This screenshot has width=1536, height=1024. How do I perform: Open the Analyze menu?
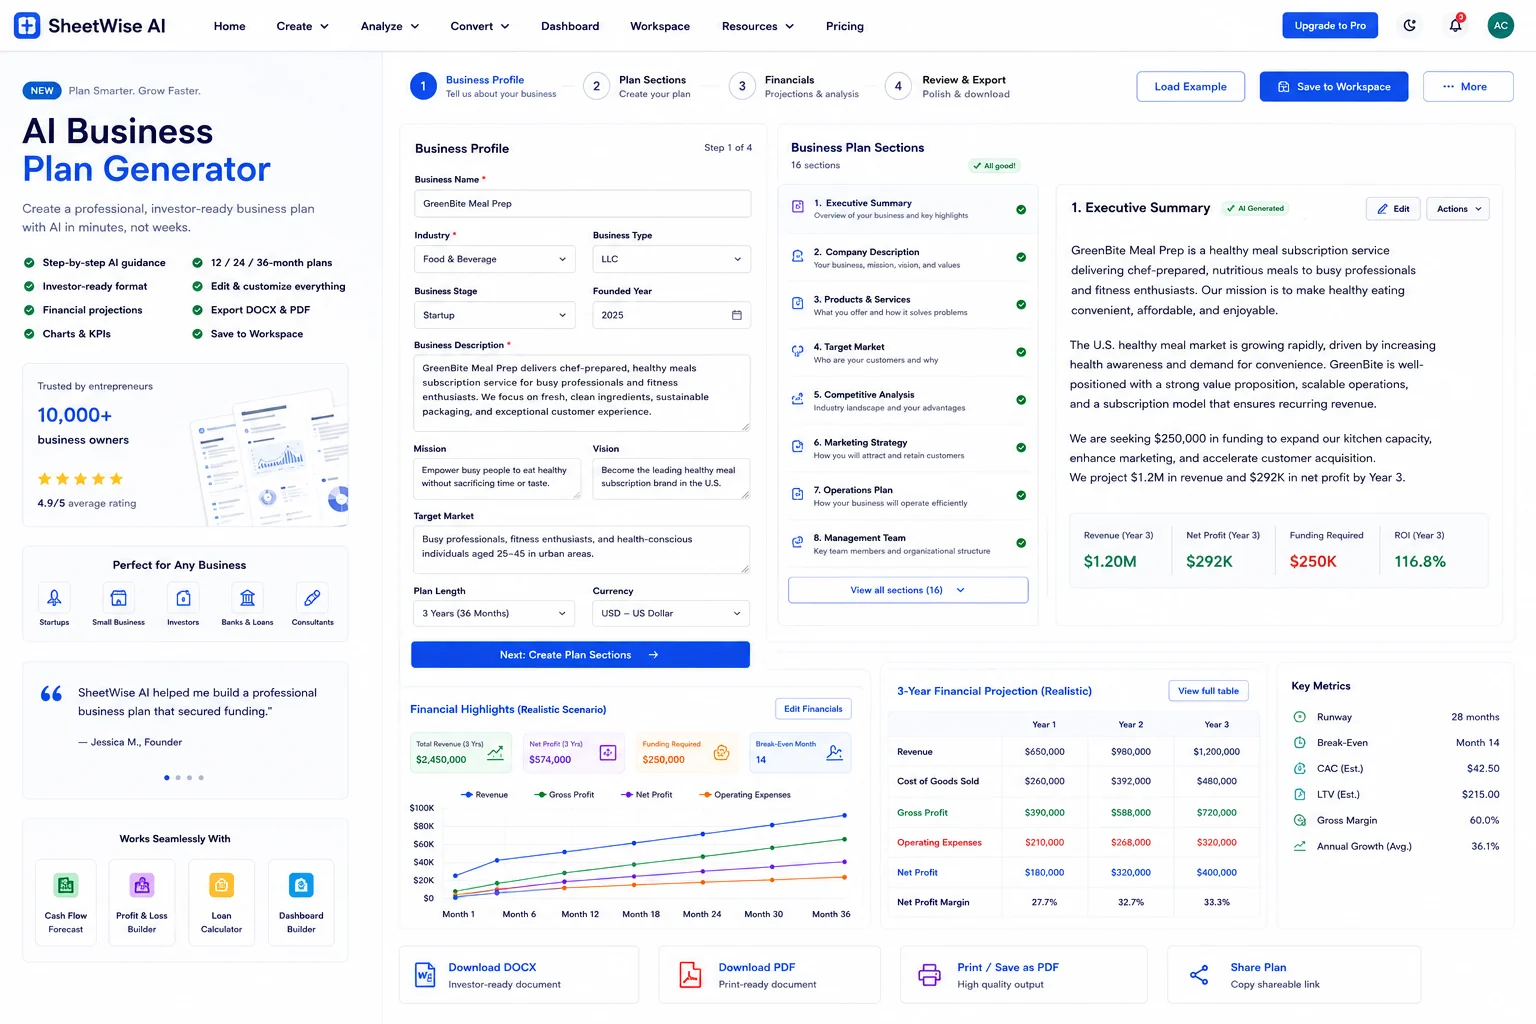(x=390, y=26)
